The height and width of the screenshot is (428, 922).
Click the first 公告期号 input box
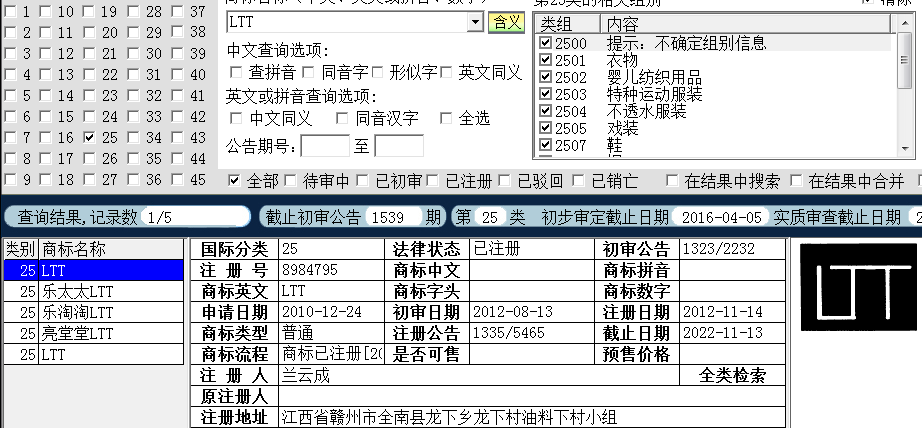(x=325, y=146)
